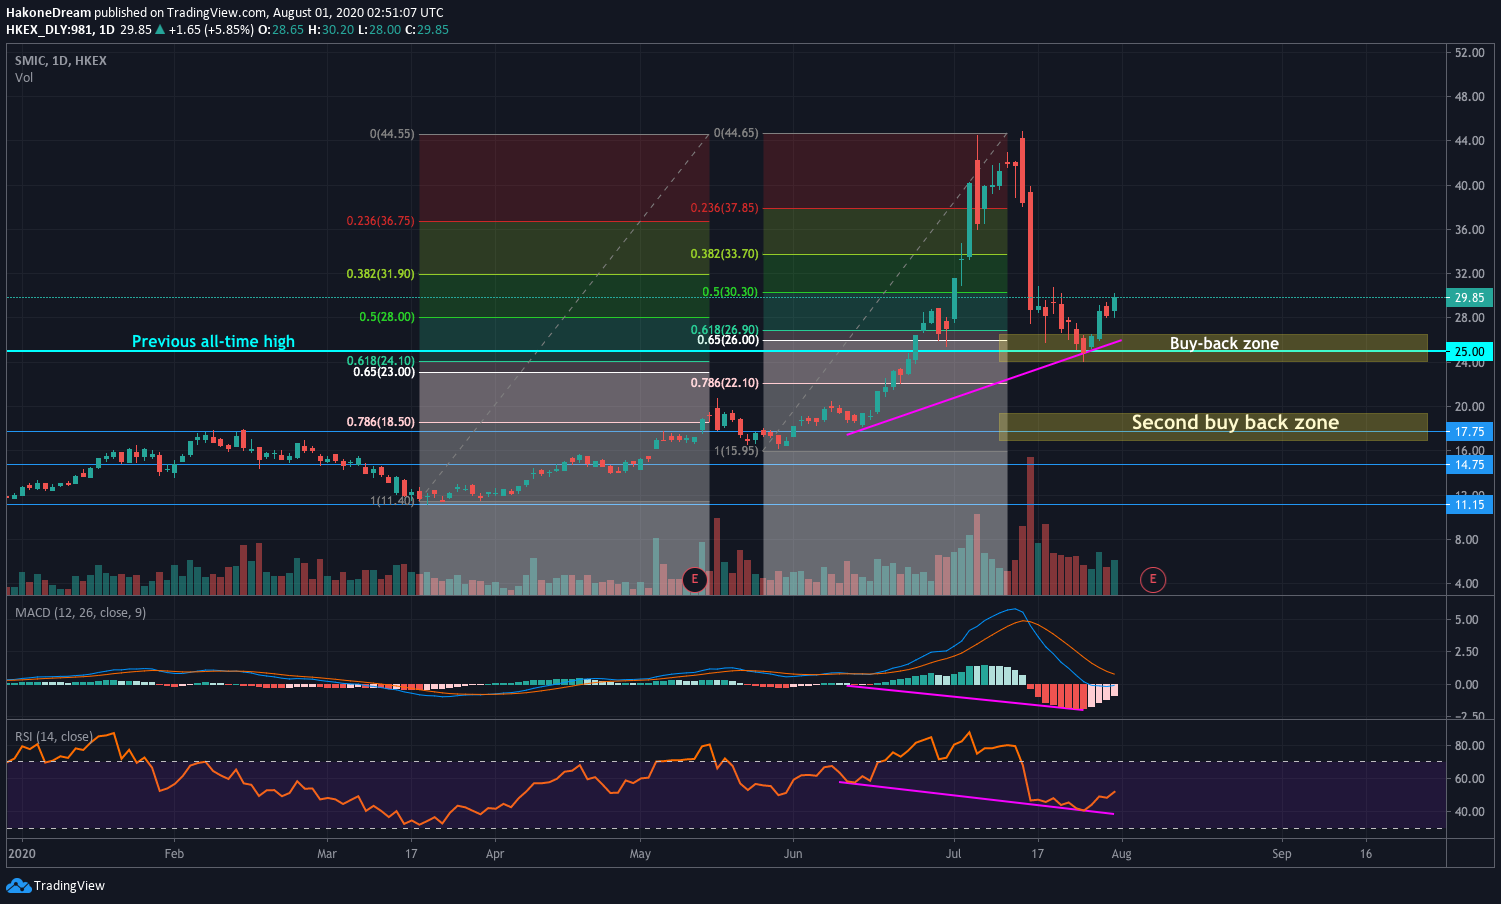Viewport: 1501px width, 904px height.
Task: Click the 11.15 price level tag
Action: tap(1469, 505)
